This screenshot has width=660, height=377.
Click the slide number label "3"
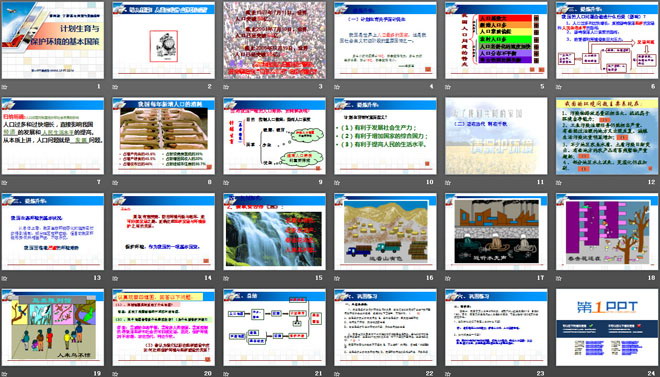tap(321, 87)
